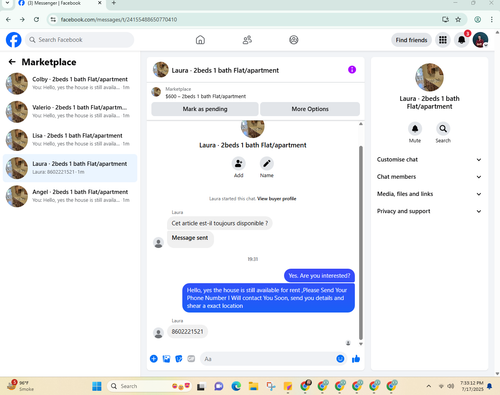Open the Angel 2beds 1 bath conversation
Viewport: 500px width, 395px height.
coord(70,196)
